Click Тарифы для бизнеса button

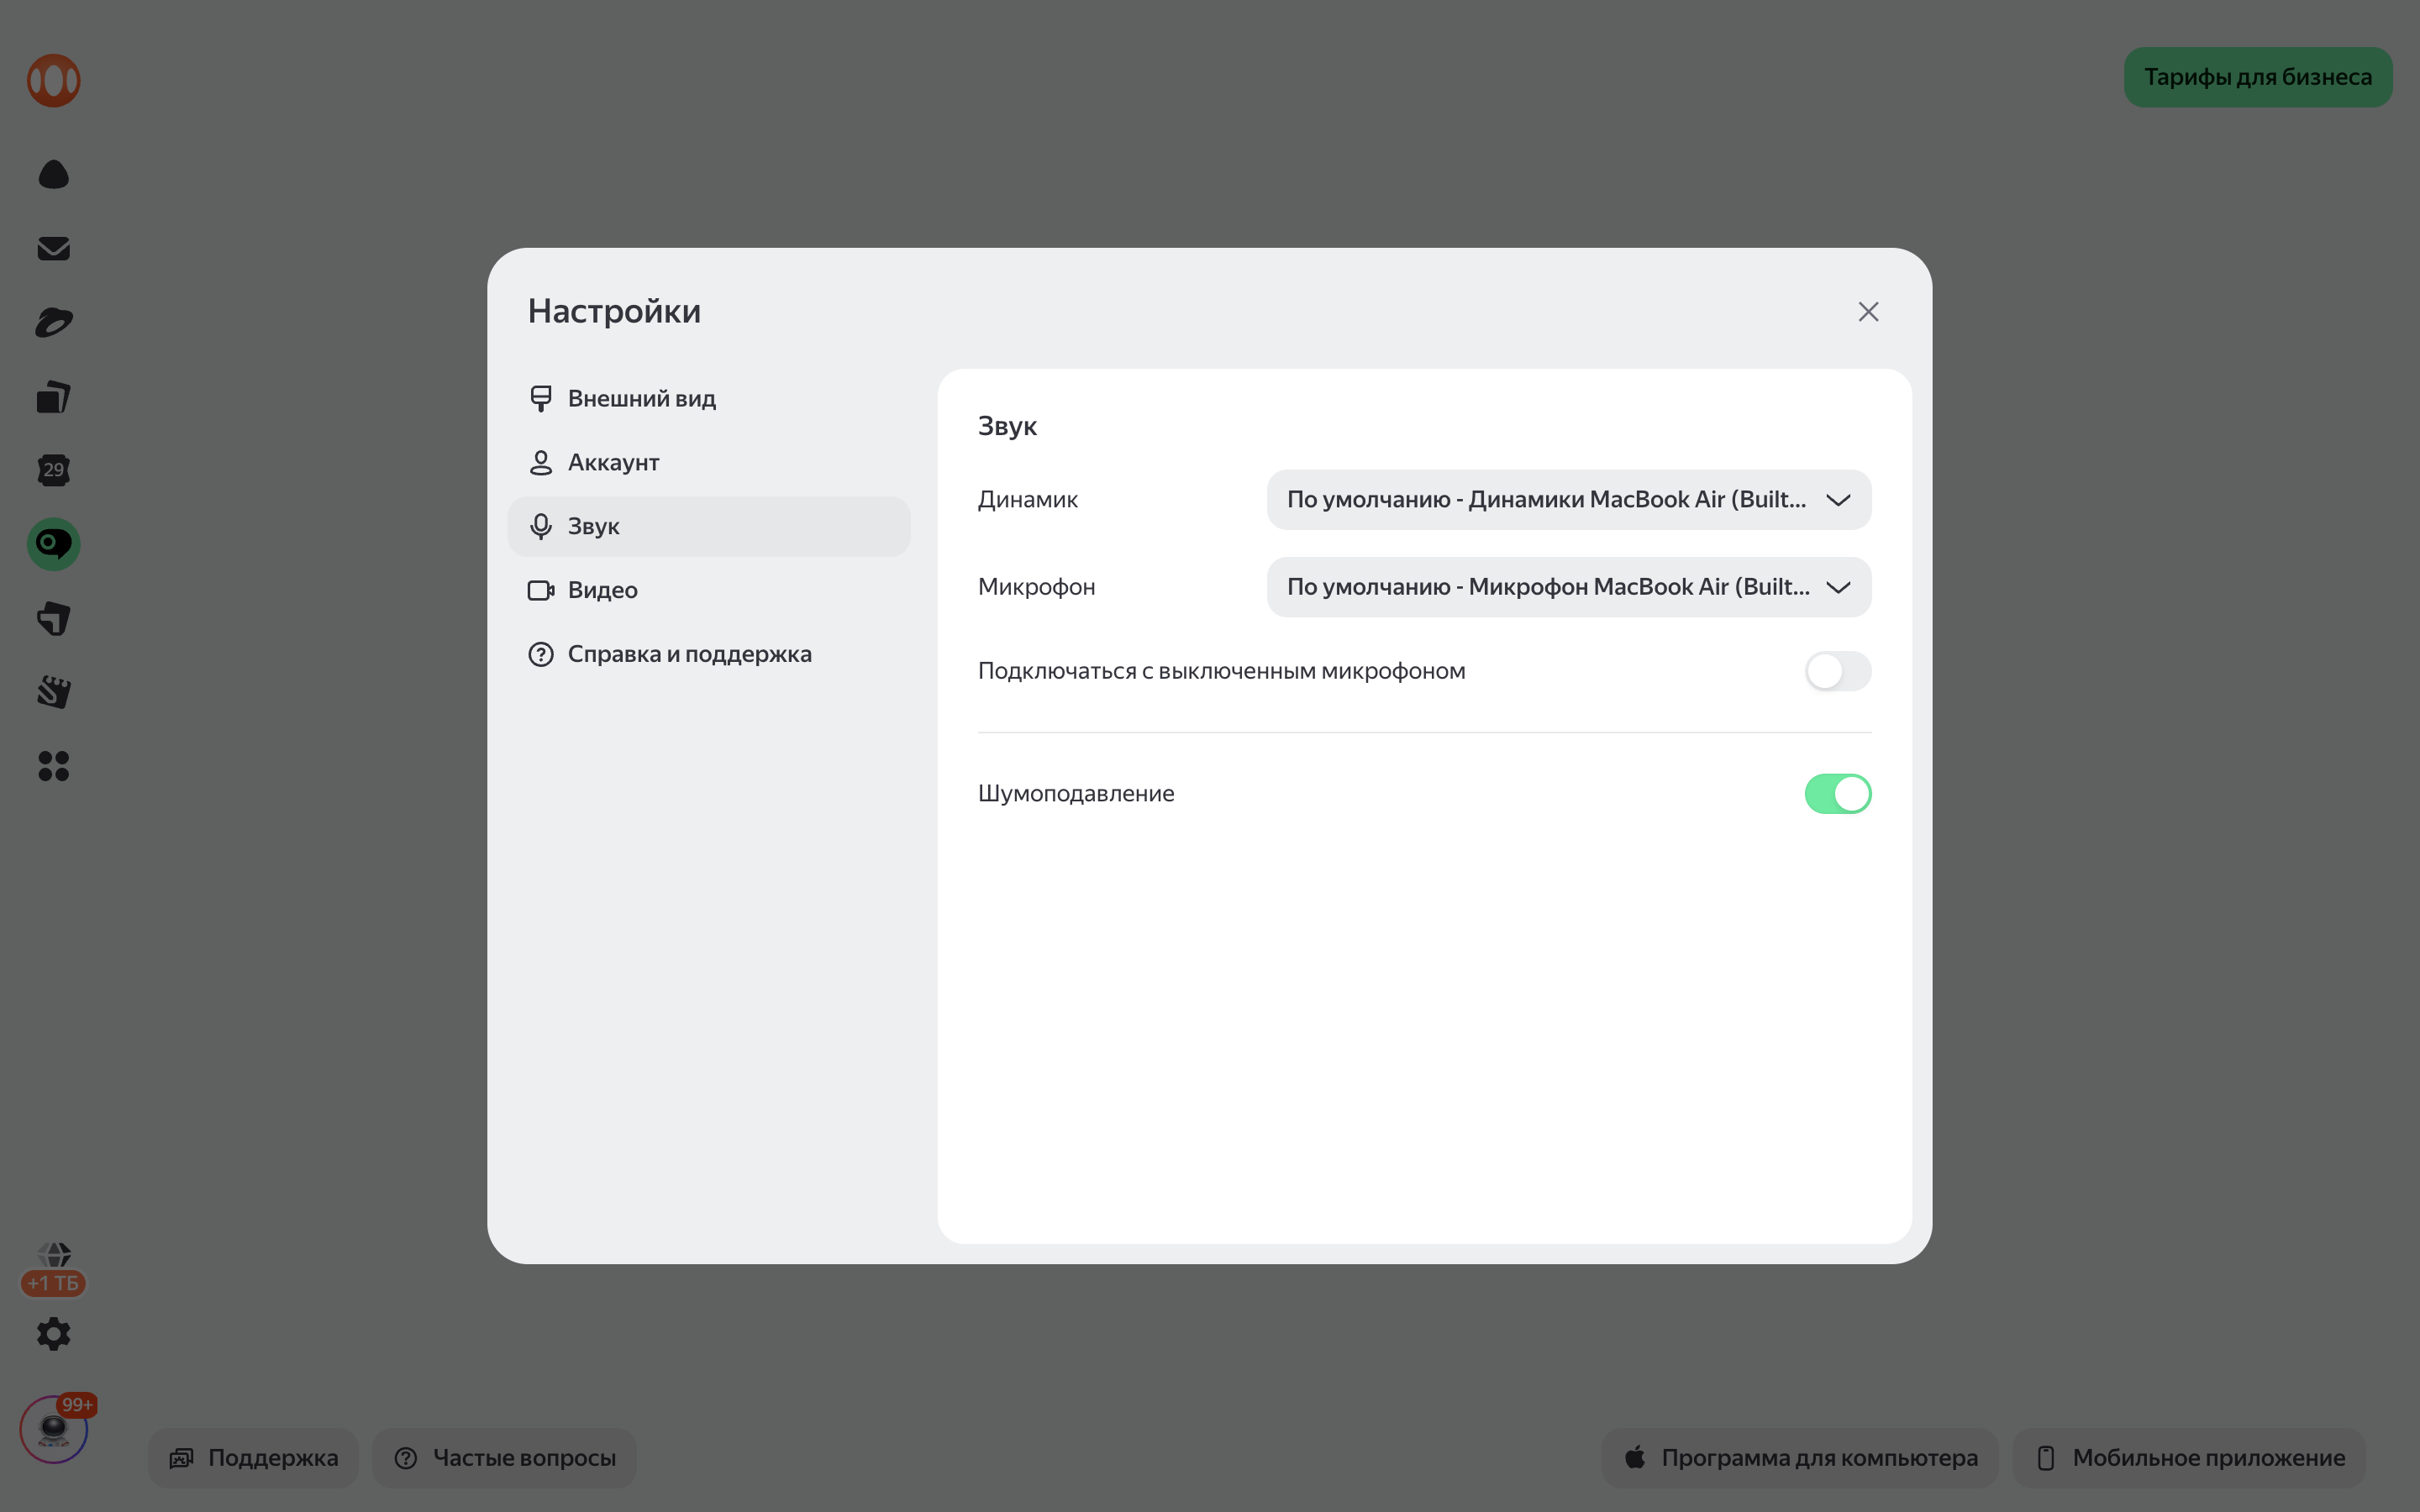tap(2258, 77)
